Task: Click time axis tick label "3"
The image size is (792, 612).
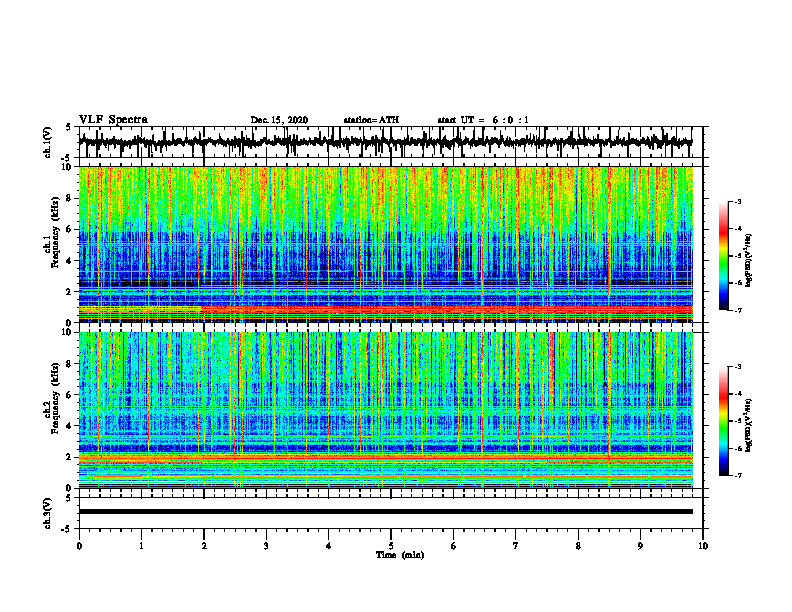Action: click(266, 546)
